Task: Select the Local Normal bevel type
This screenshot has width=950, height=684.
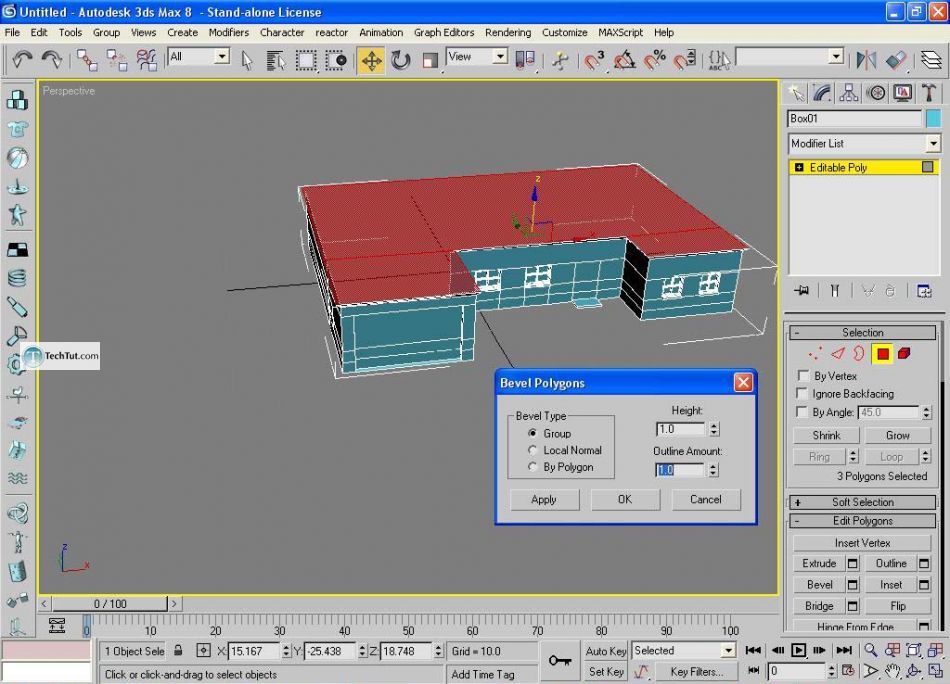Action: pos(532,450)
